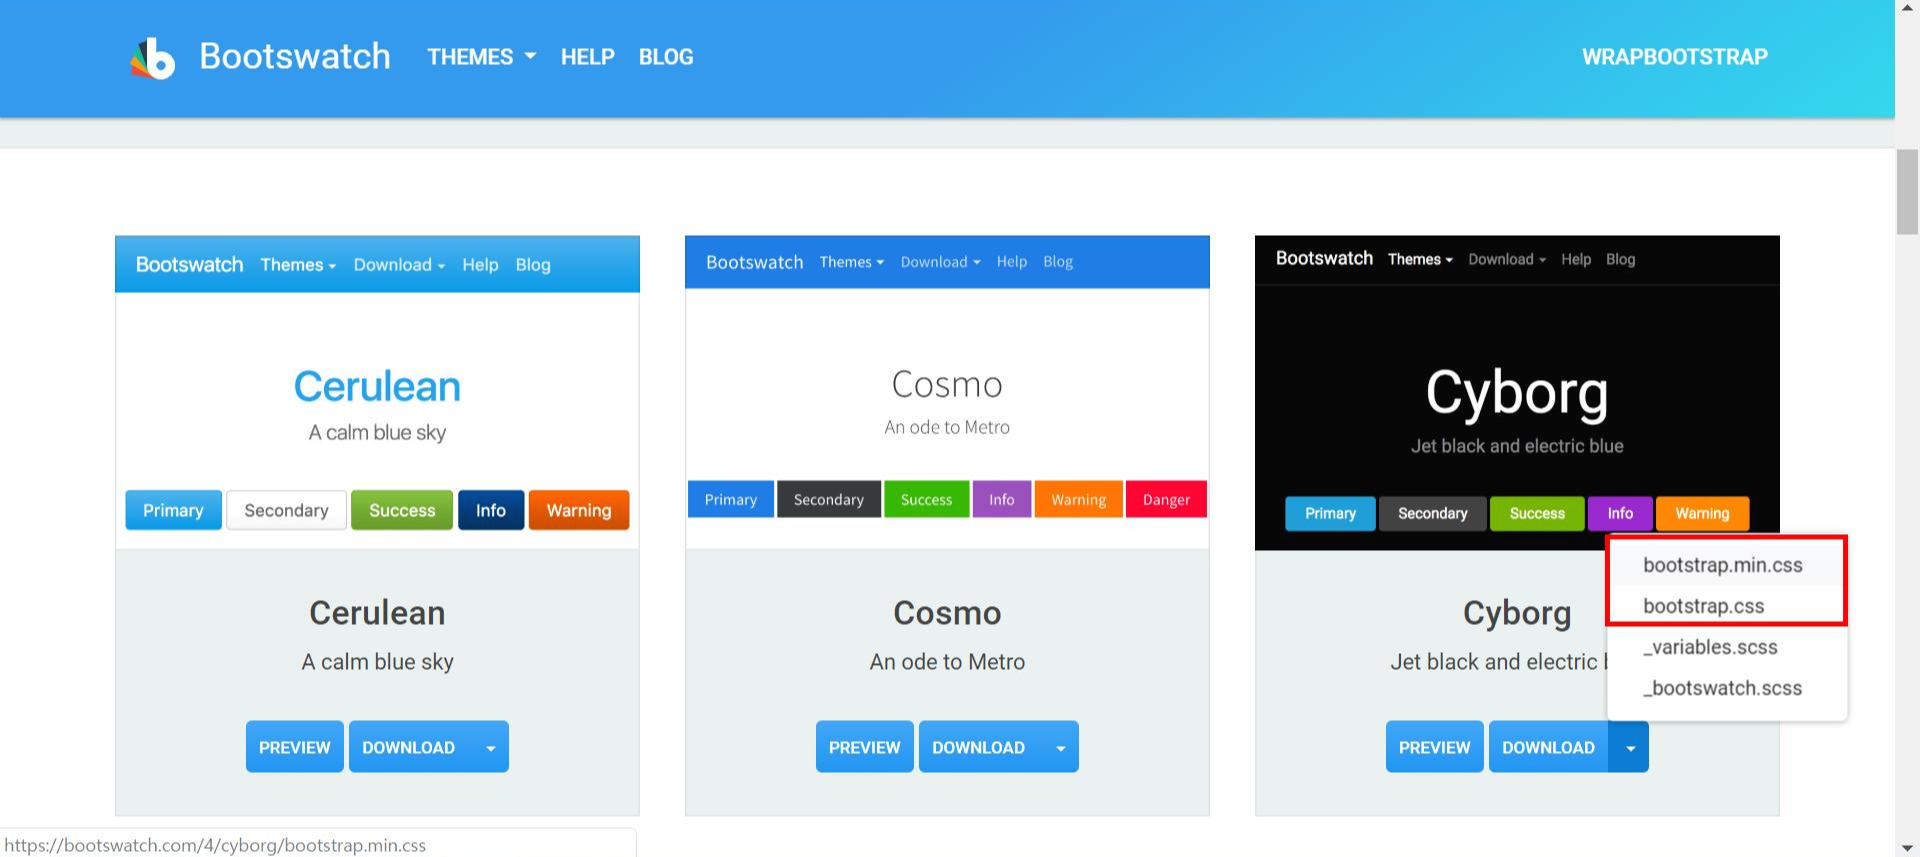Click the Cerulean card title
This screenshot has height=857, width=1920.
click(377, 613)
